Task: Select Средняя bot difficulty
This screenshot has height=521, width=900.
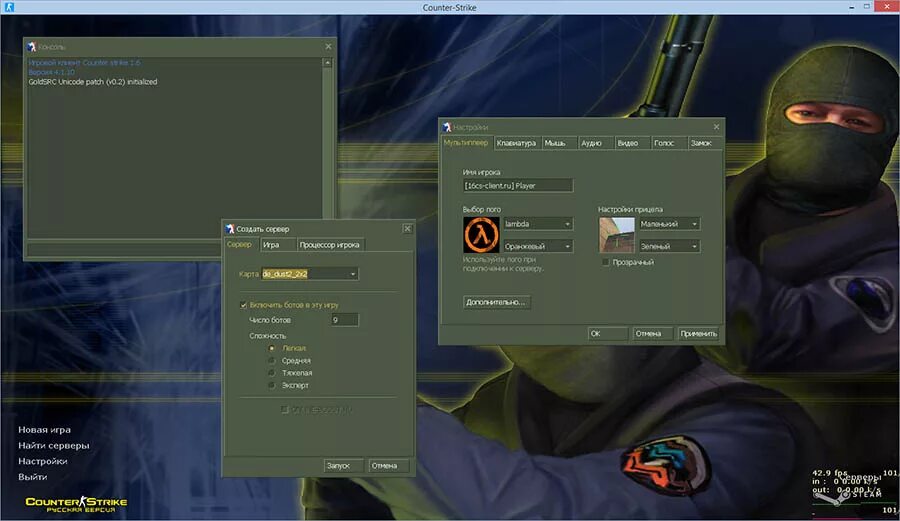Action: (272, 360)
